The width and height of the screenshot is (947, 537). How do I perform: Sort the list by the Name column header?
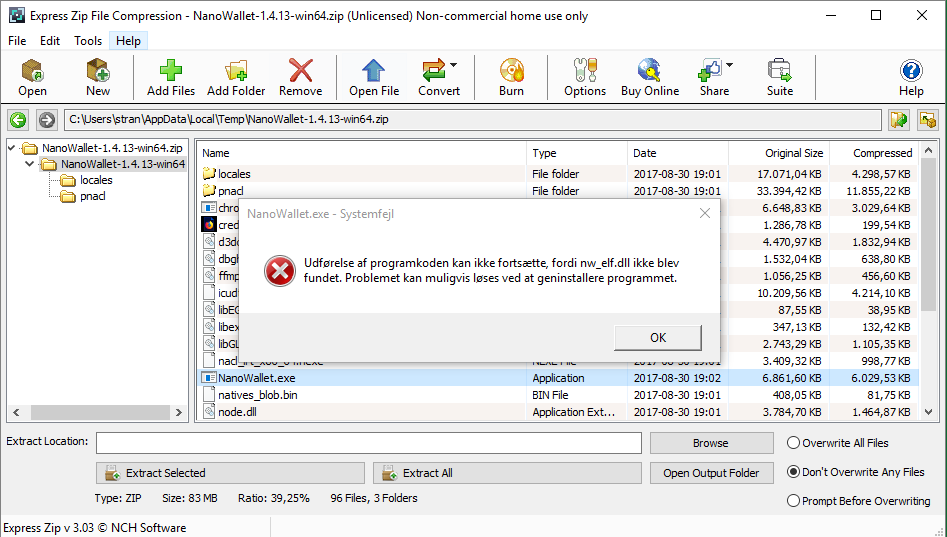pyautogui.click(x=362, y=153)
